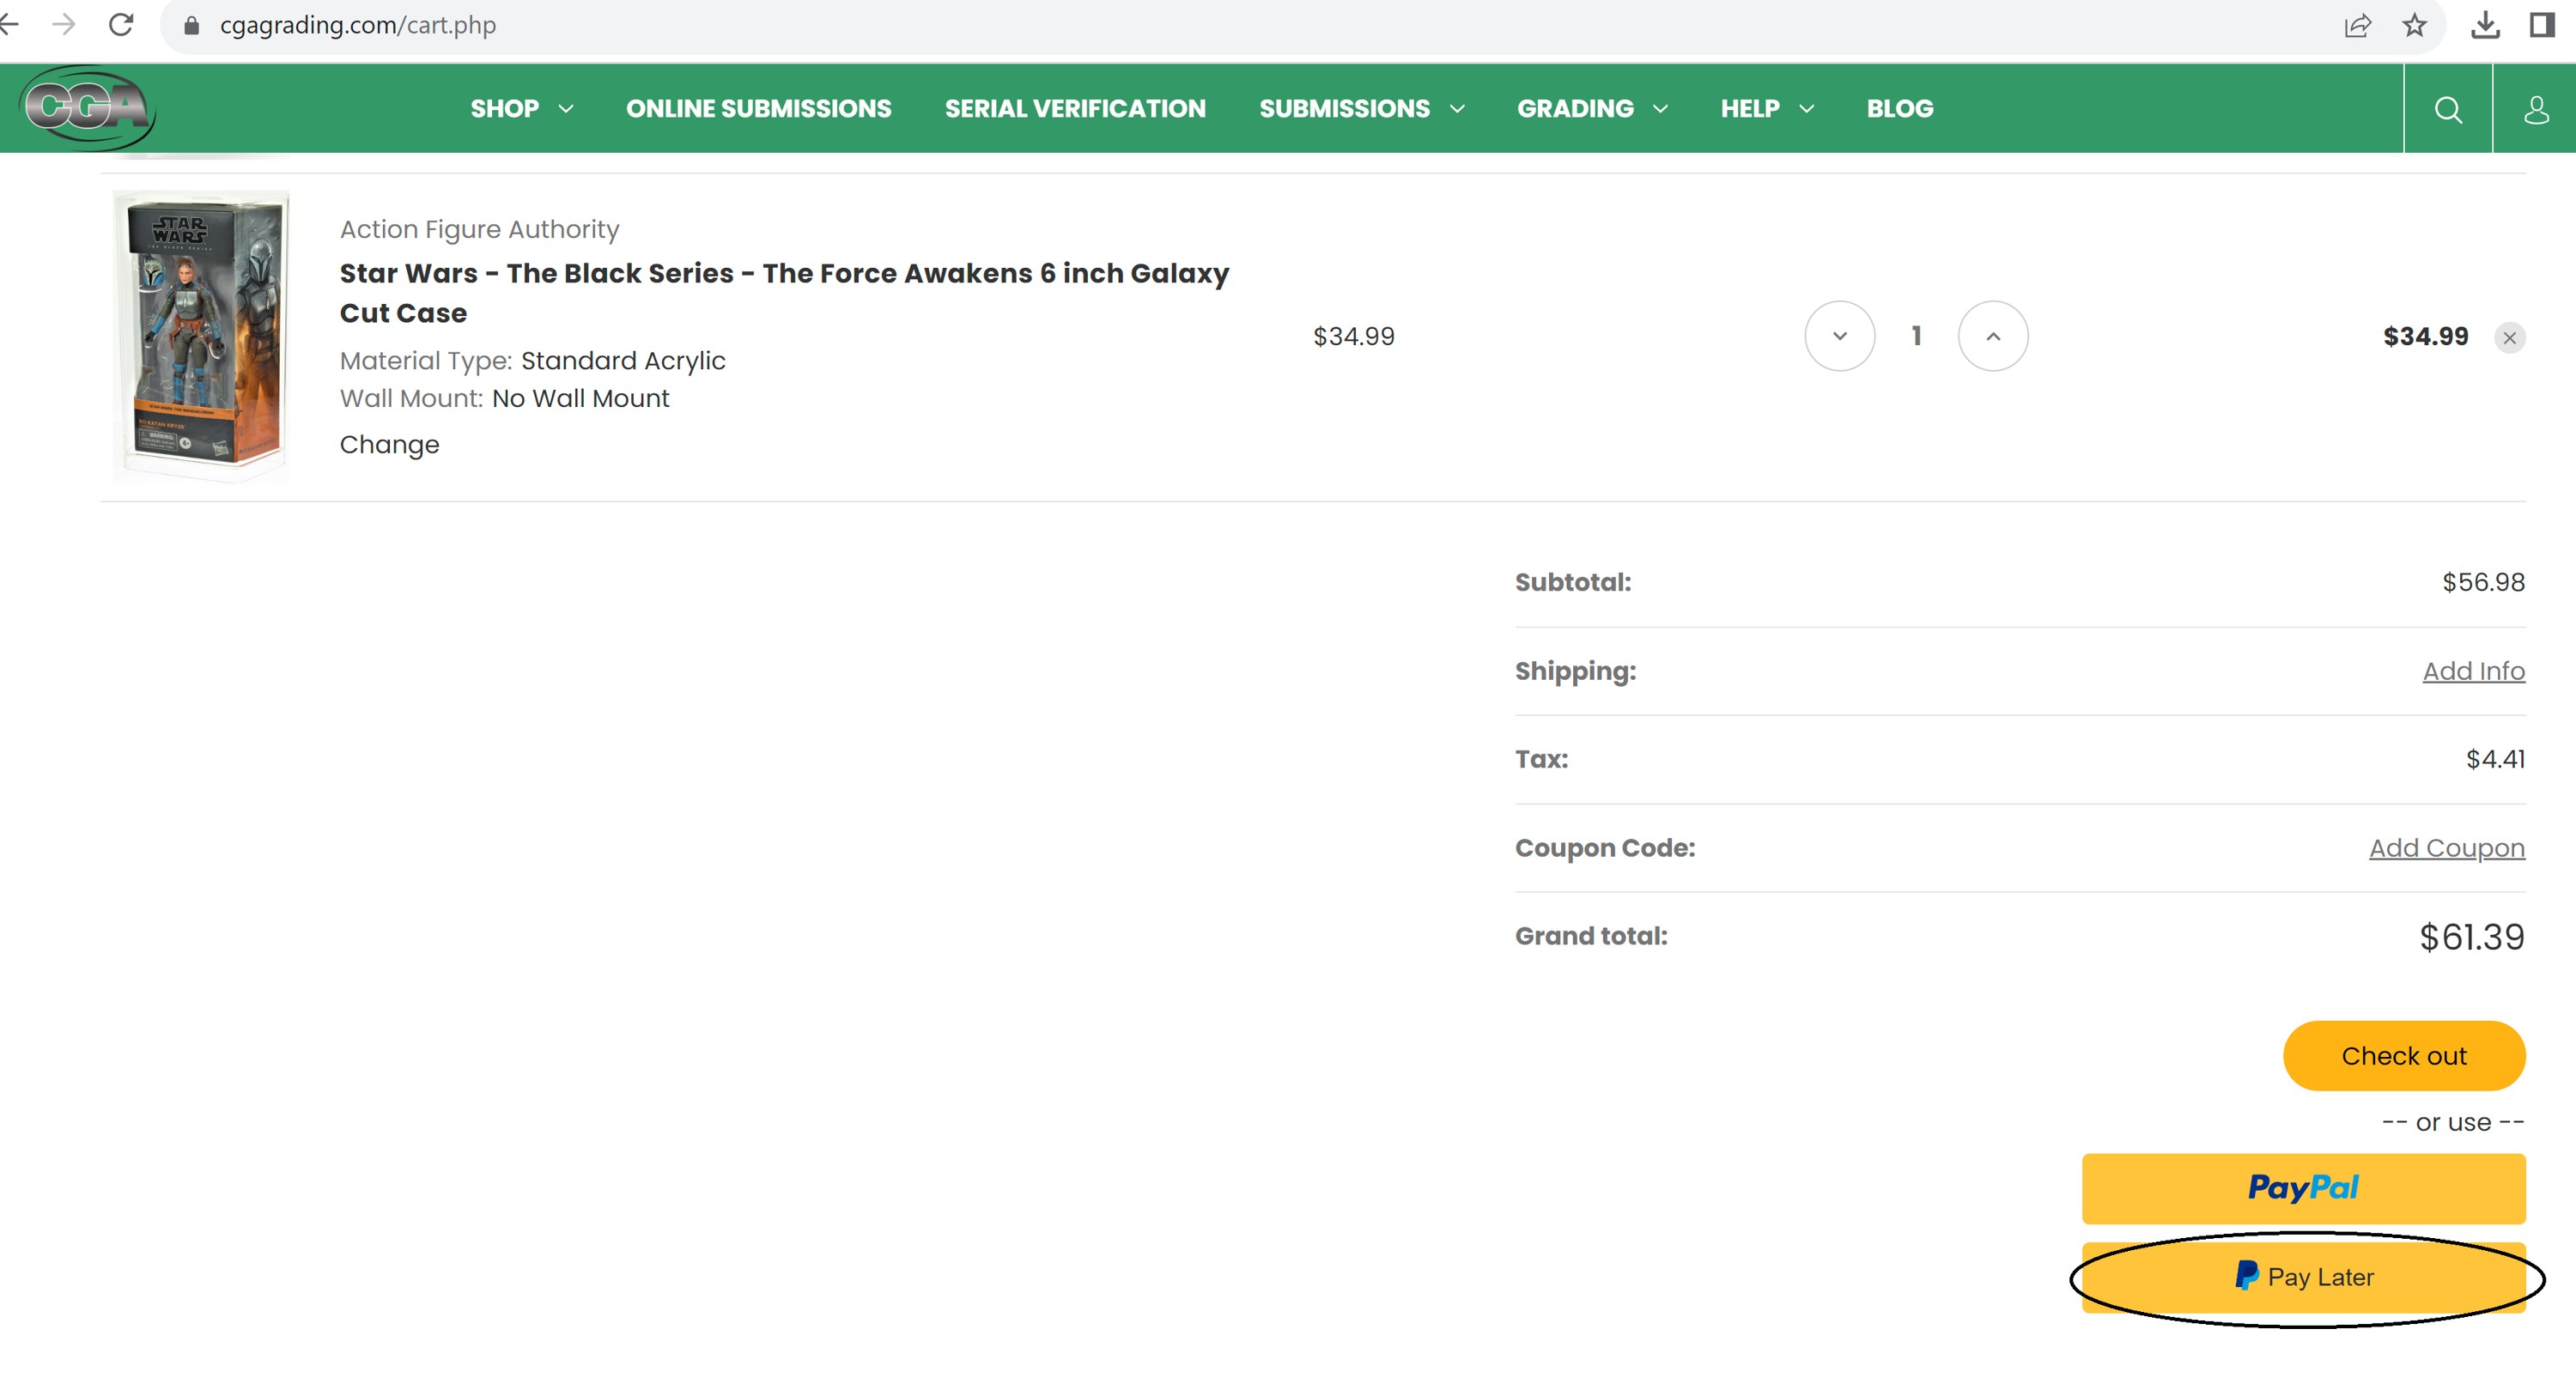Open the browser downloads icon
The height and width of the screenshot is (1378, 2576).
click(2485, 25)
